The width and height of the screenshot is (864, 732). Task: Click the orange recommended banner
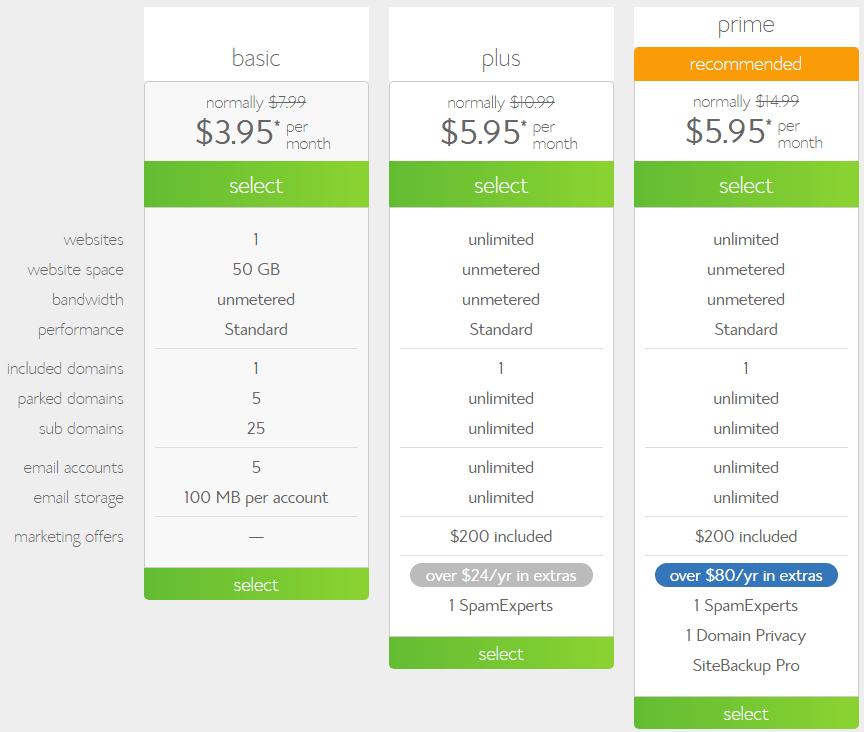pos(746,64)
